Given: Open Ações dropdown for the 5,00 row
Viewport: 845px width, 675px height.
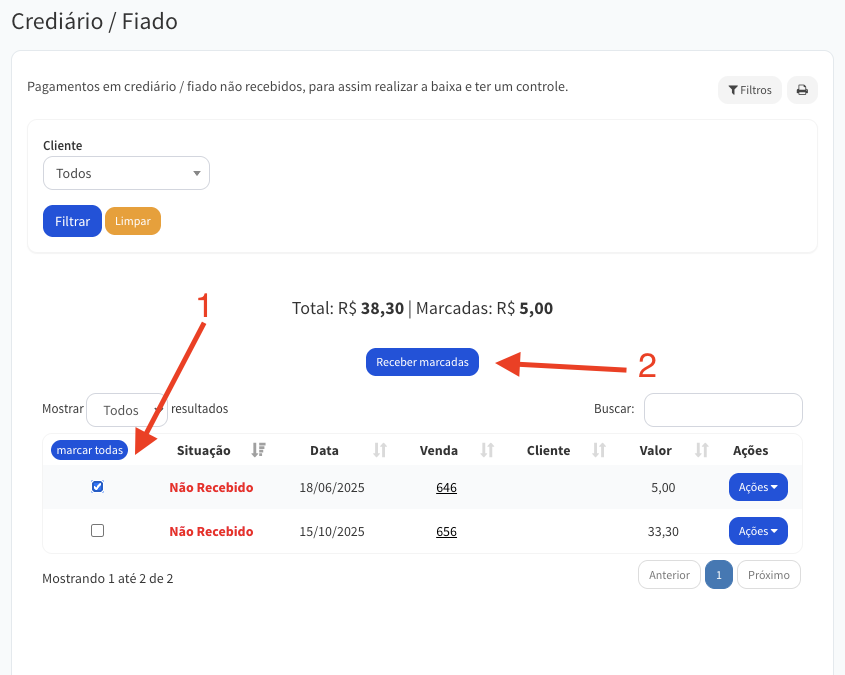Looking at the screenshot, I should (x=758, y=487).
